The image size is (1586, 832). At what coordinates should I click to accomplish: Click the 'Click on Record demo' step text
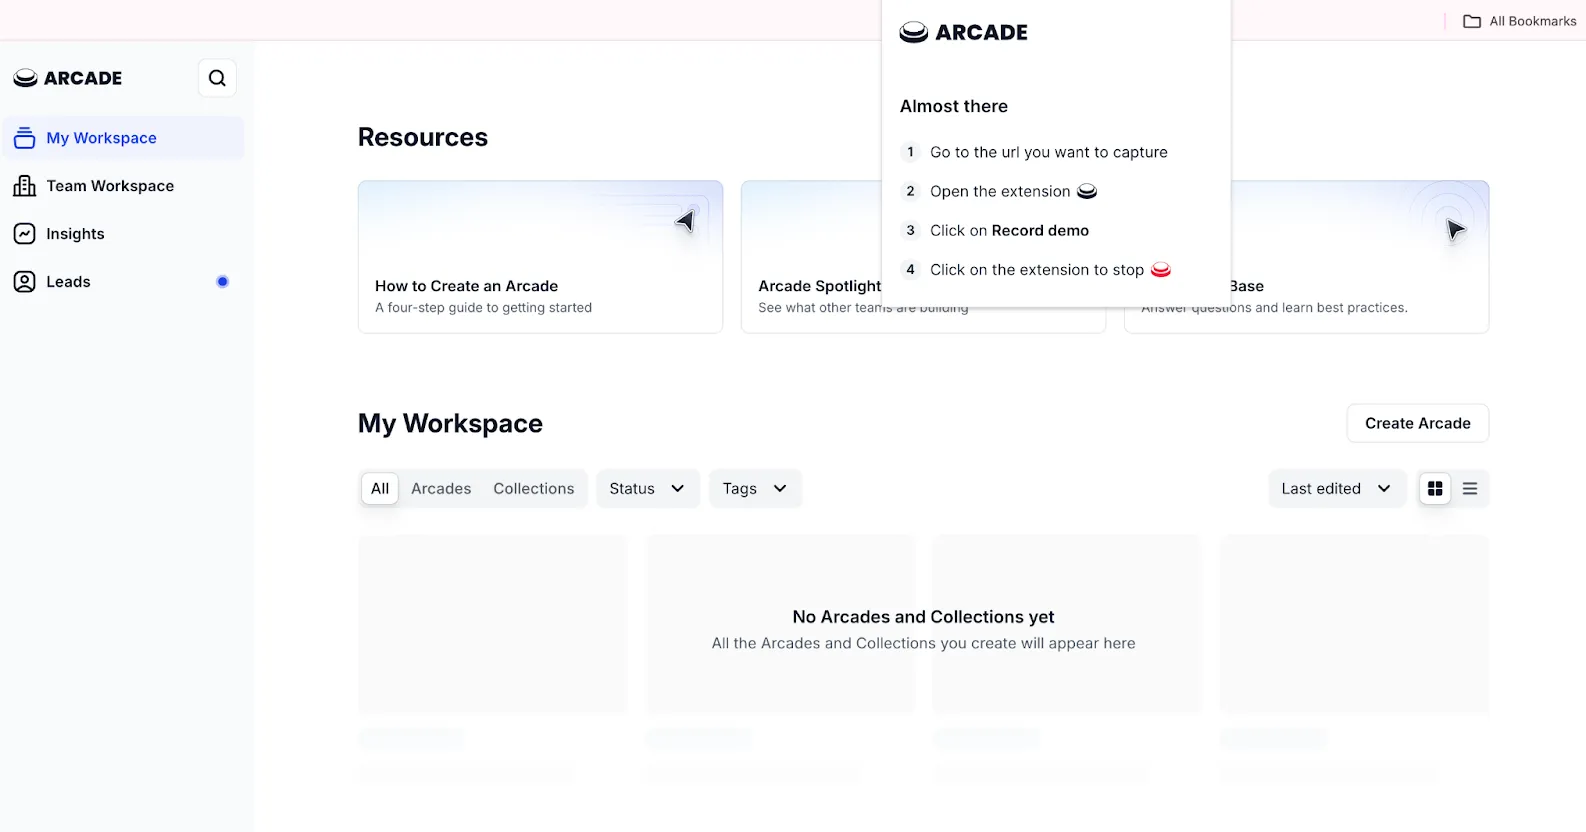(x=1010, y=230)
